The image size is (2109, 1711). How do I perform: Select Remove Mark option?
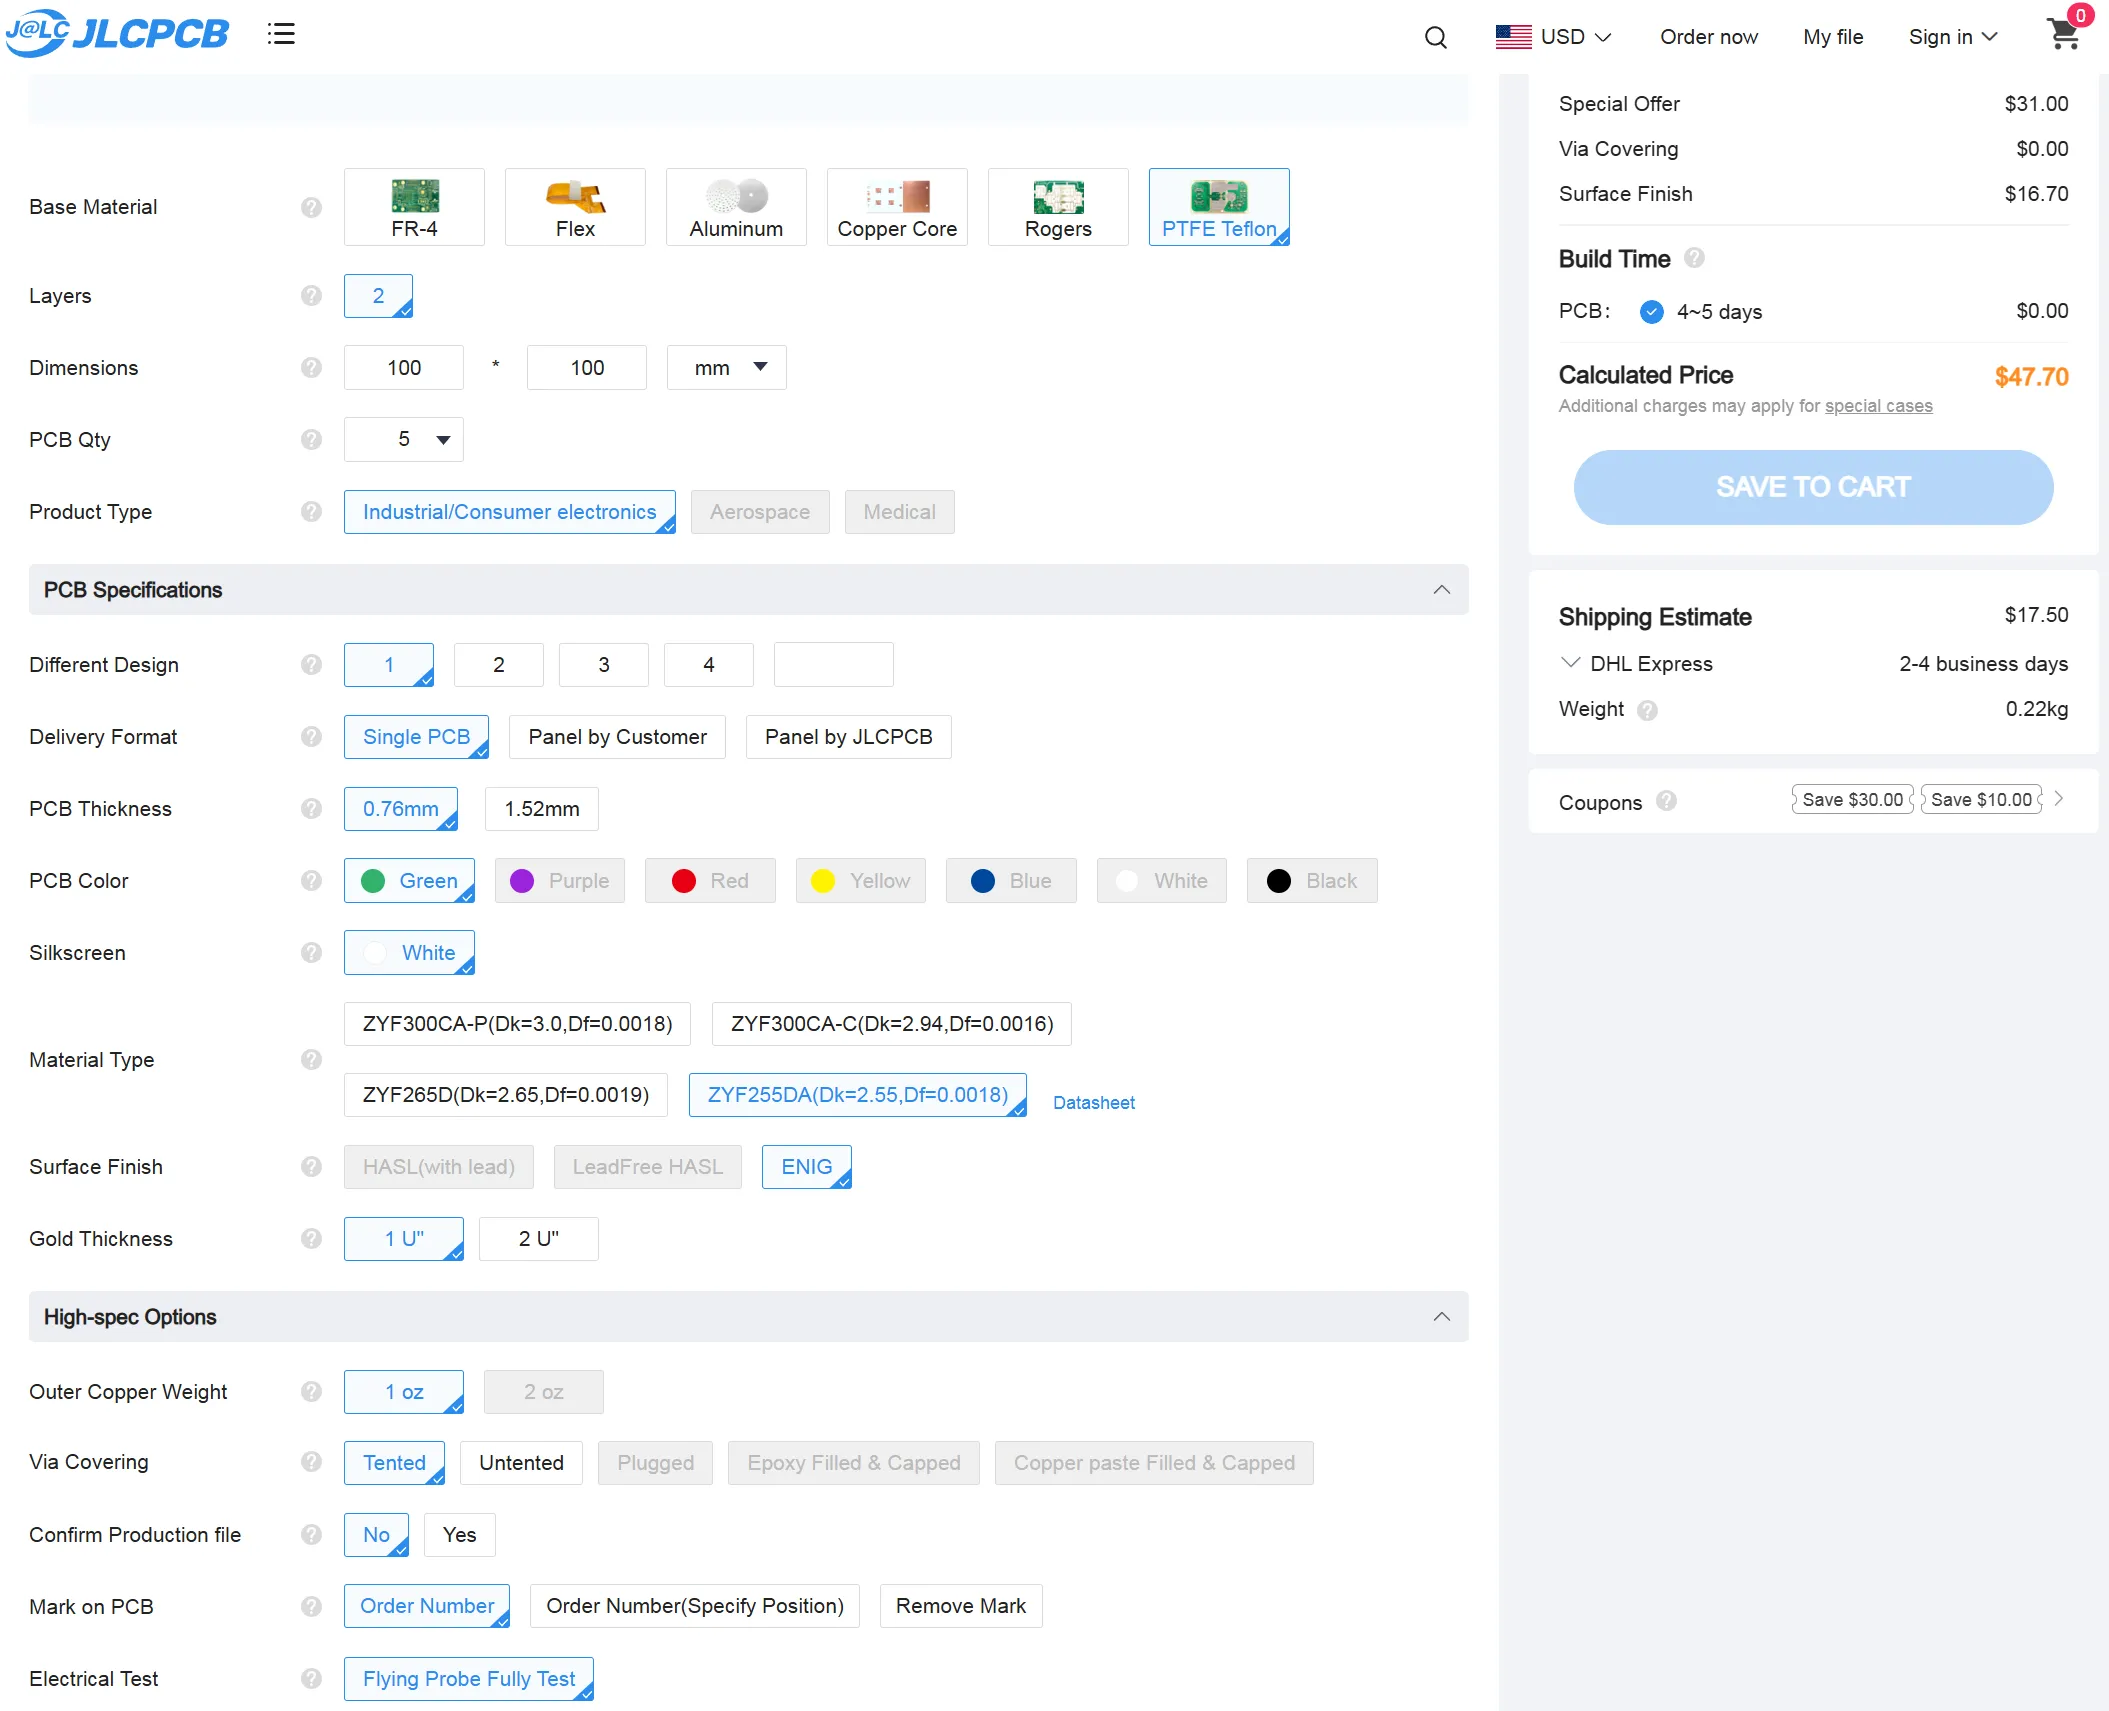click(x=961, y=1606)
